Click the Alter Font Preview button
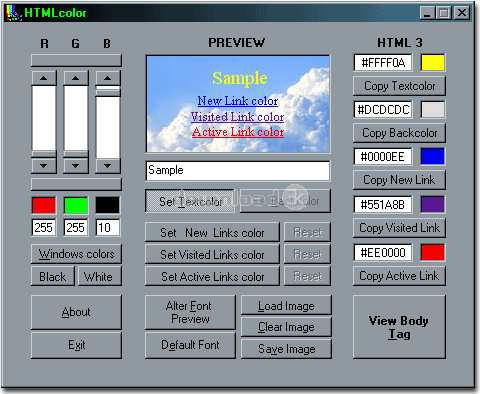This screenshot has width=480, height=394. tap(190, 312)
